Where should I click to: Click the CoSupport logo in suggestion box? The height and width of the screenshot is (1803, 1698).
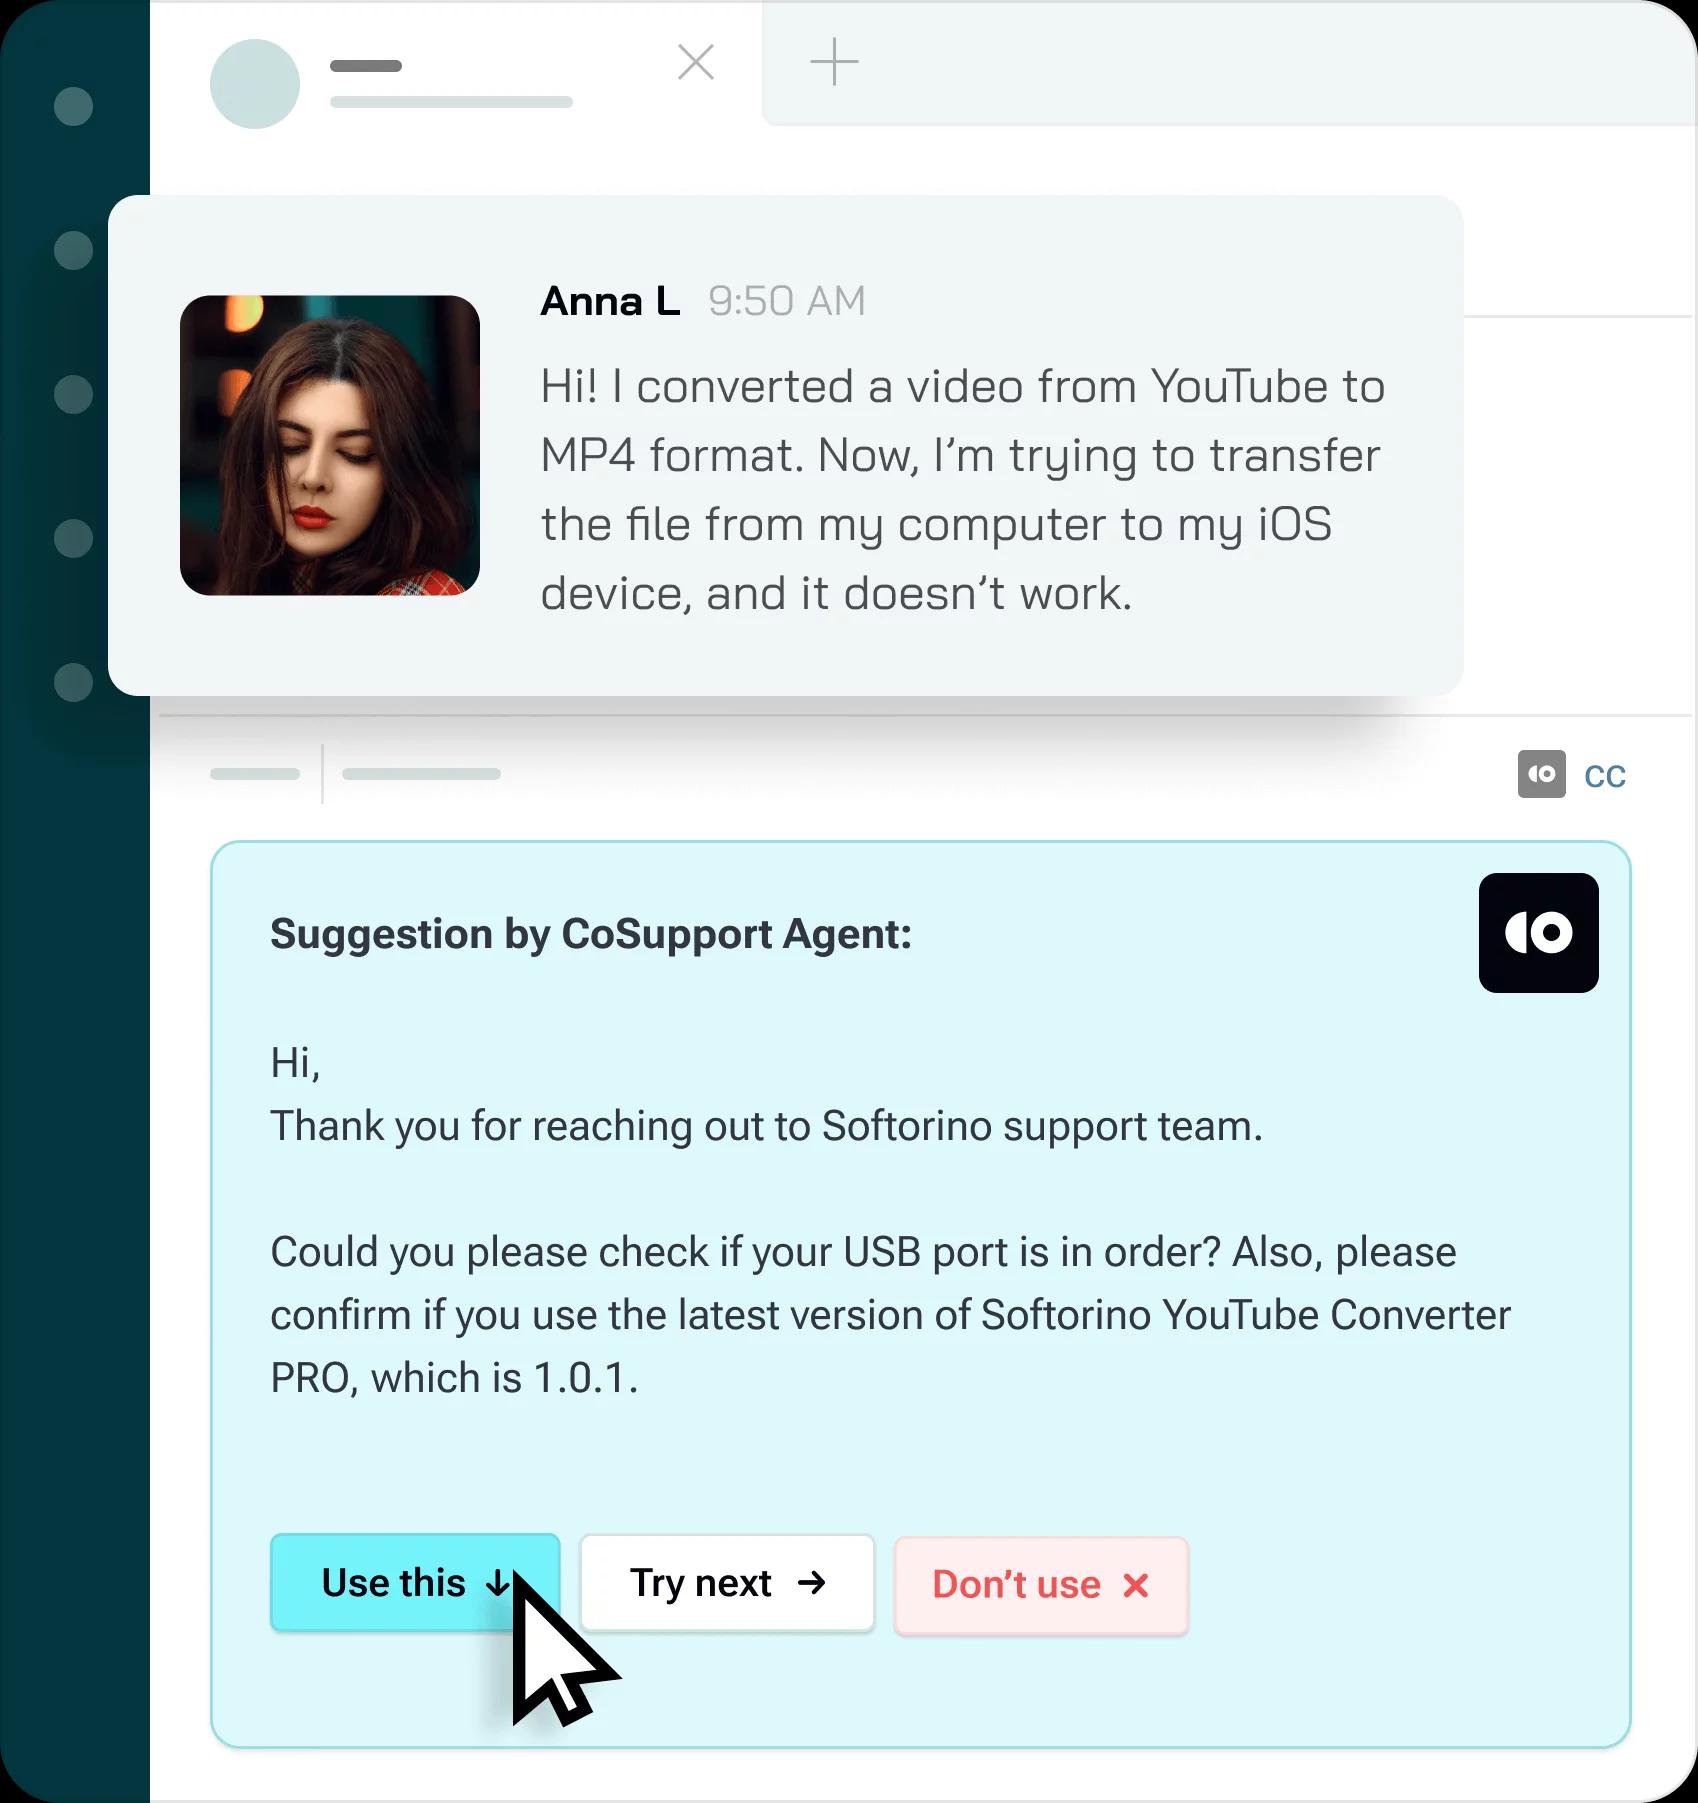pos(1538,932)
